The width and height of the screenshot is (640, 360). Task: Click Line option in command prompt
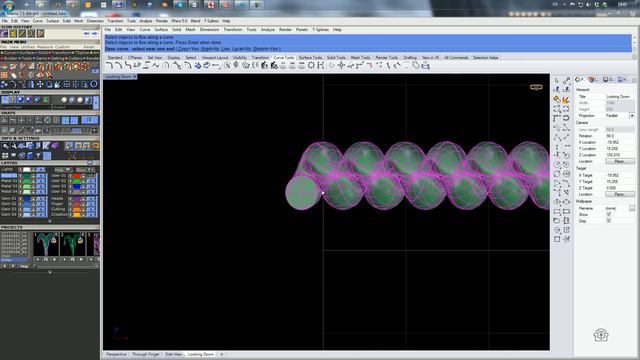(225, 49)
